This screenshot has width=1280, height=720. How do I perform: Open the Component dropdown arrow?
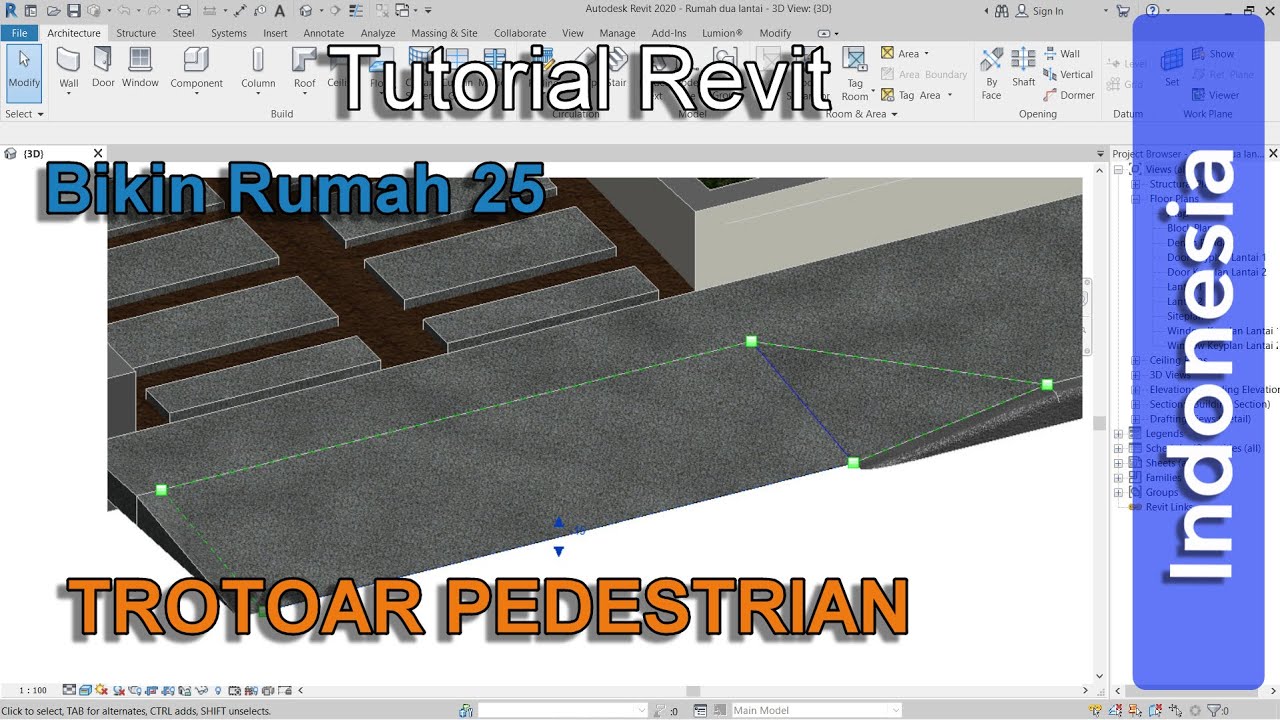pos(196,95)
